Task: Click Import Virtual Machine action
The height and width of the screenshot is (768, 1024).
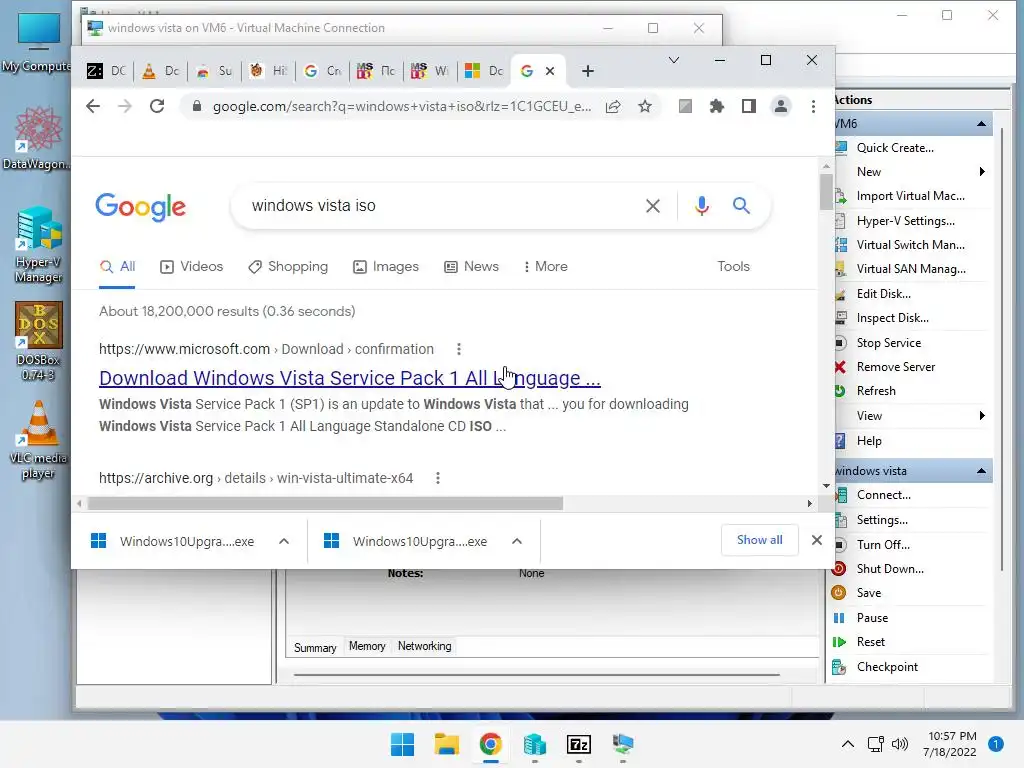Action: click(910, 196)
